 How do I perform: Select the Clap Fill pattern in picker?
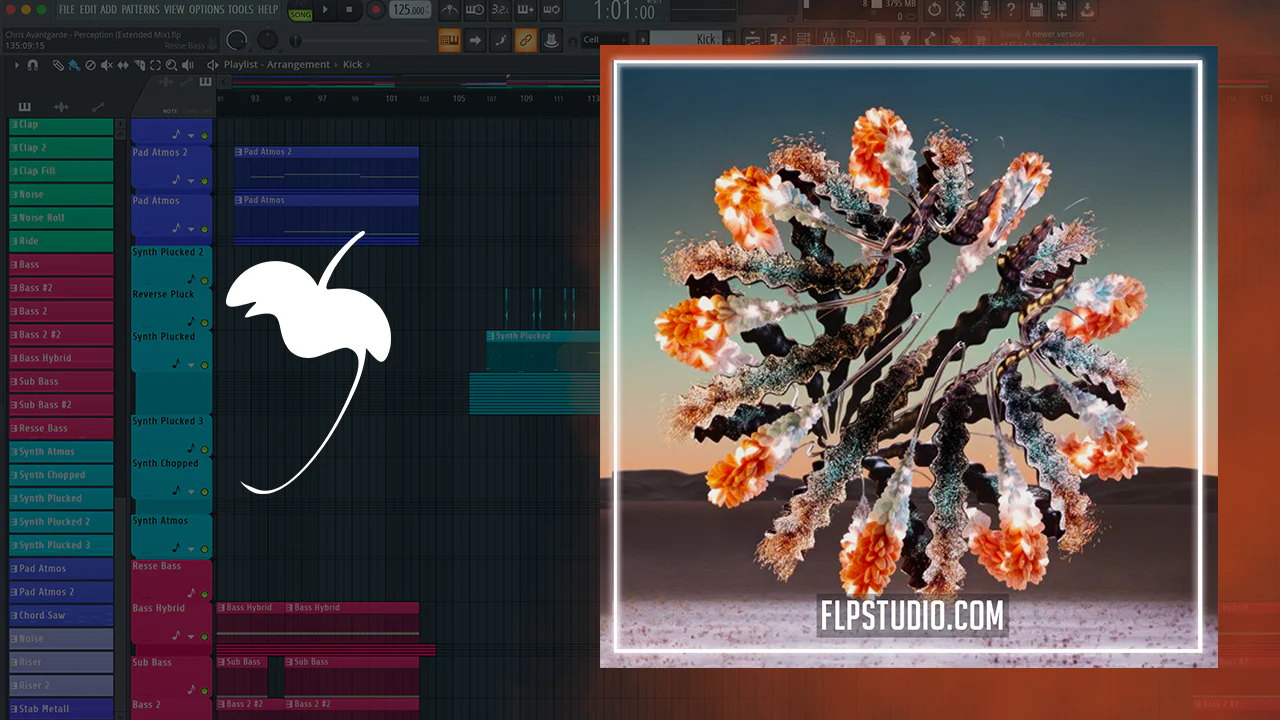pyautogui.click(x=61, y=171)
